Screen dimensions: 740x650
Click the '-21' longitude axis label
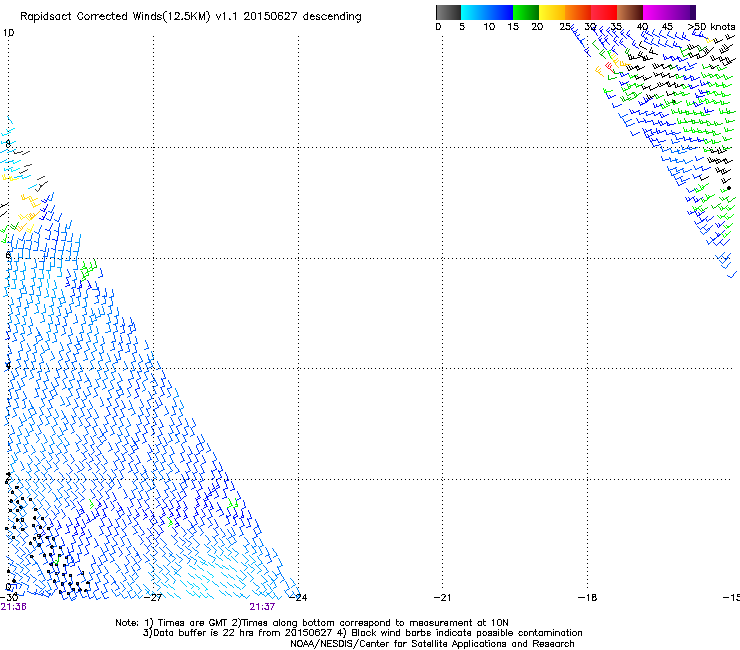tap(442, 597)
